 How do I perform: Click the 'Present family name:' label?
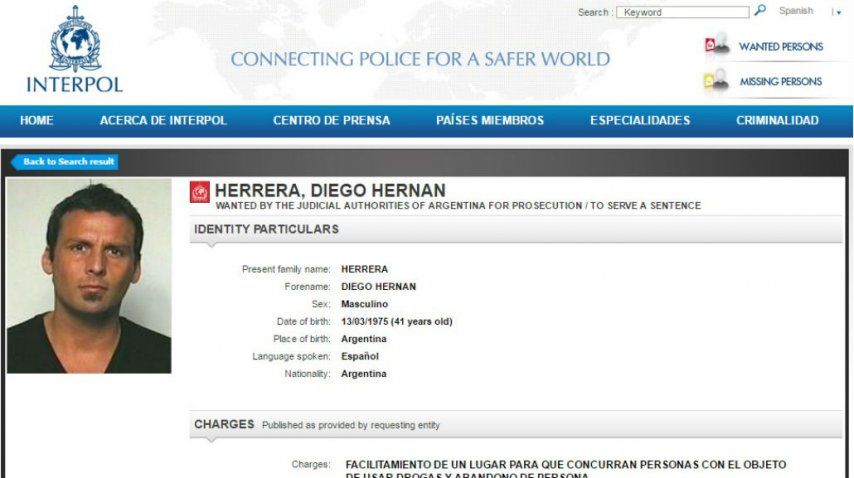point(286,269)
